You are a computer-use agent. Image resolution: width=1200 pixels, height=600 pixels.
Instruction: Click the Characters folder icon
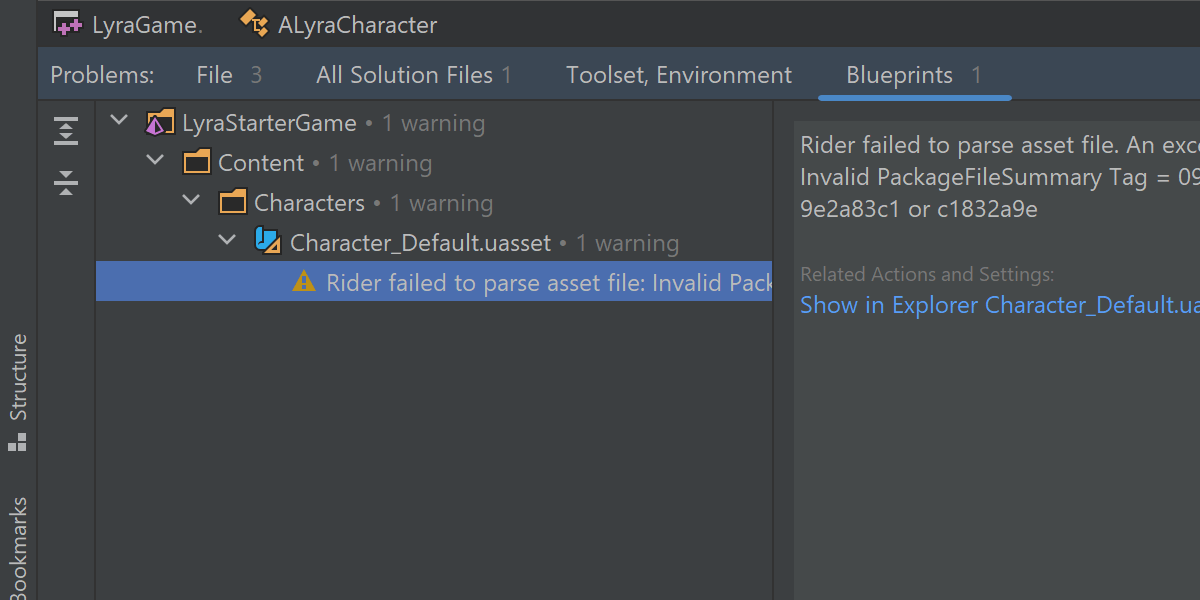point(233,203)
